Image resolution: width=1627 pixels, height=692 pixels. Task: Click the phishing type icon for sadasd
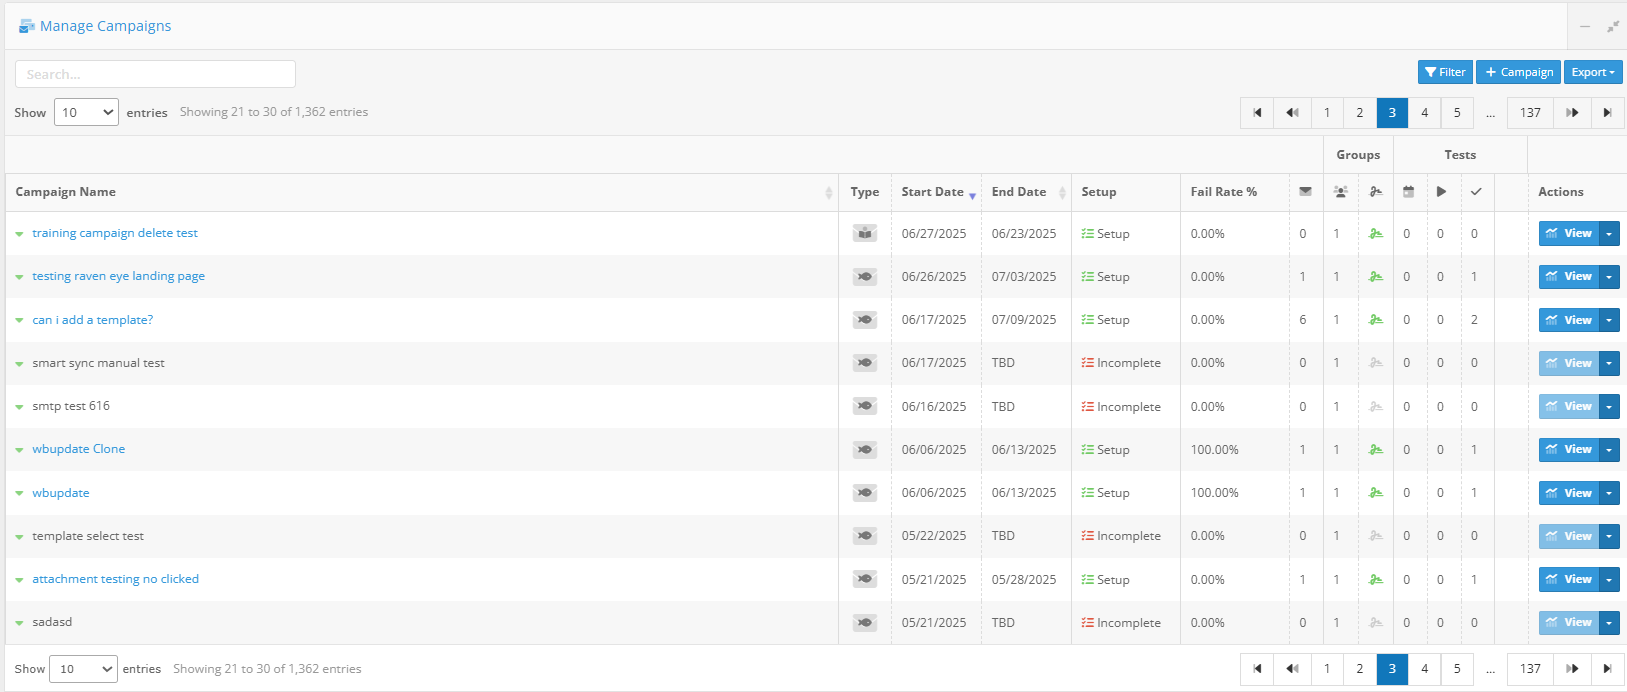pyautogui.click(x=865, y=622)
